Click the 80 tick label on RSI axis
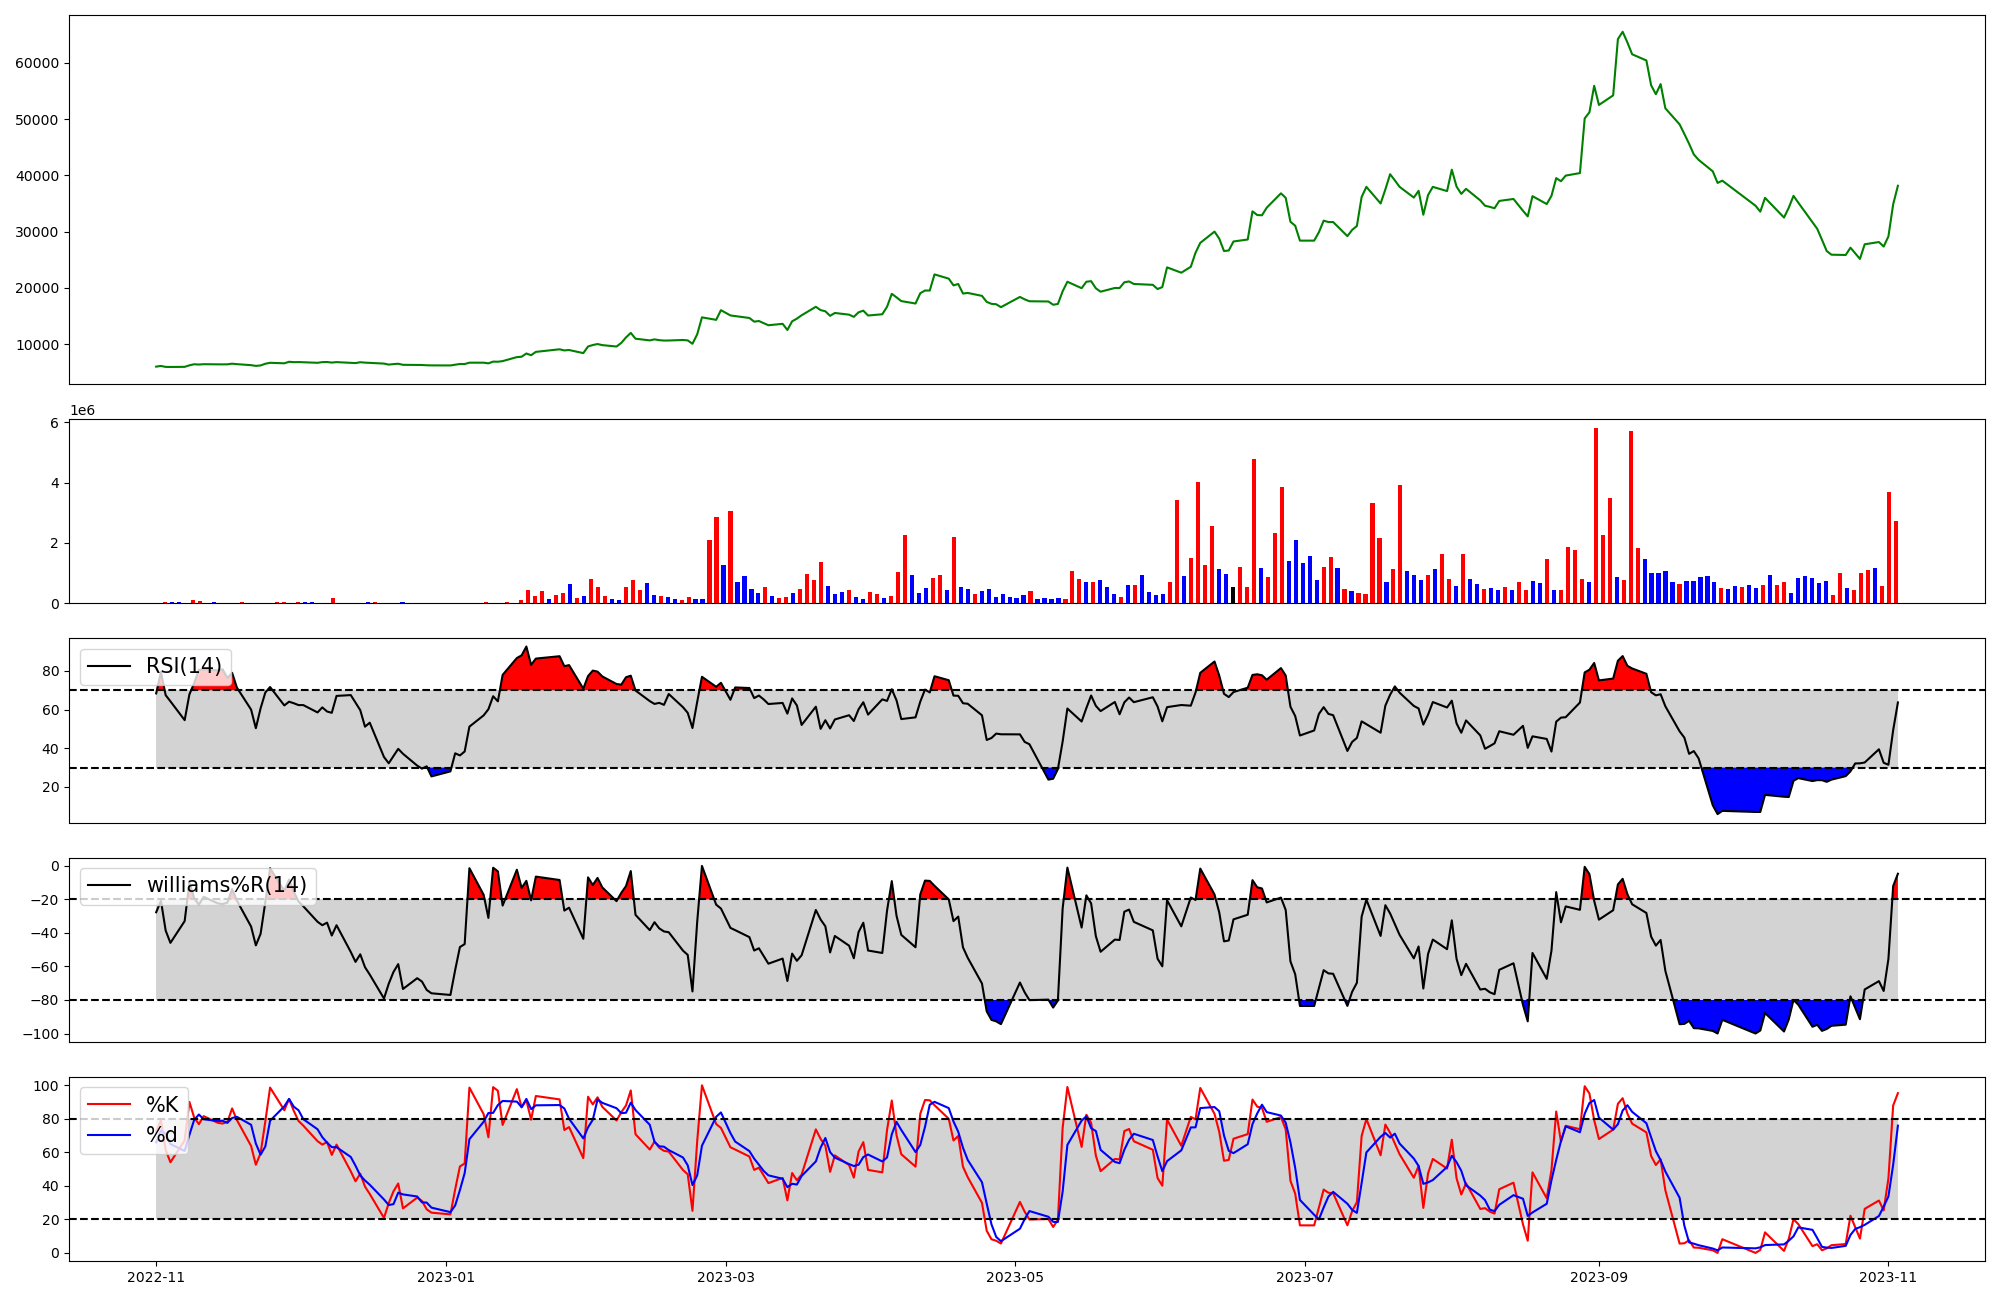This screenshot has width=2000, height=1300. click(x=51, y=672)
